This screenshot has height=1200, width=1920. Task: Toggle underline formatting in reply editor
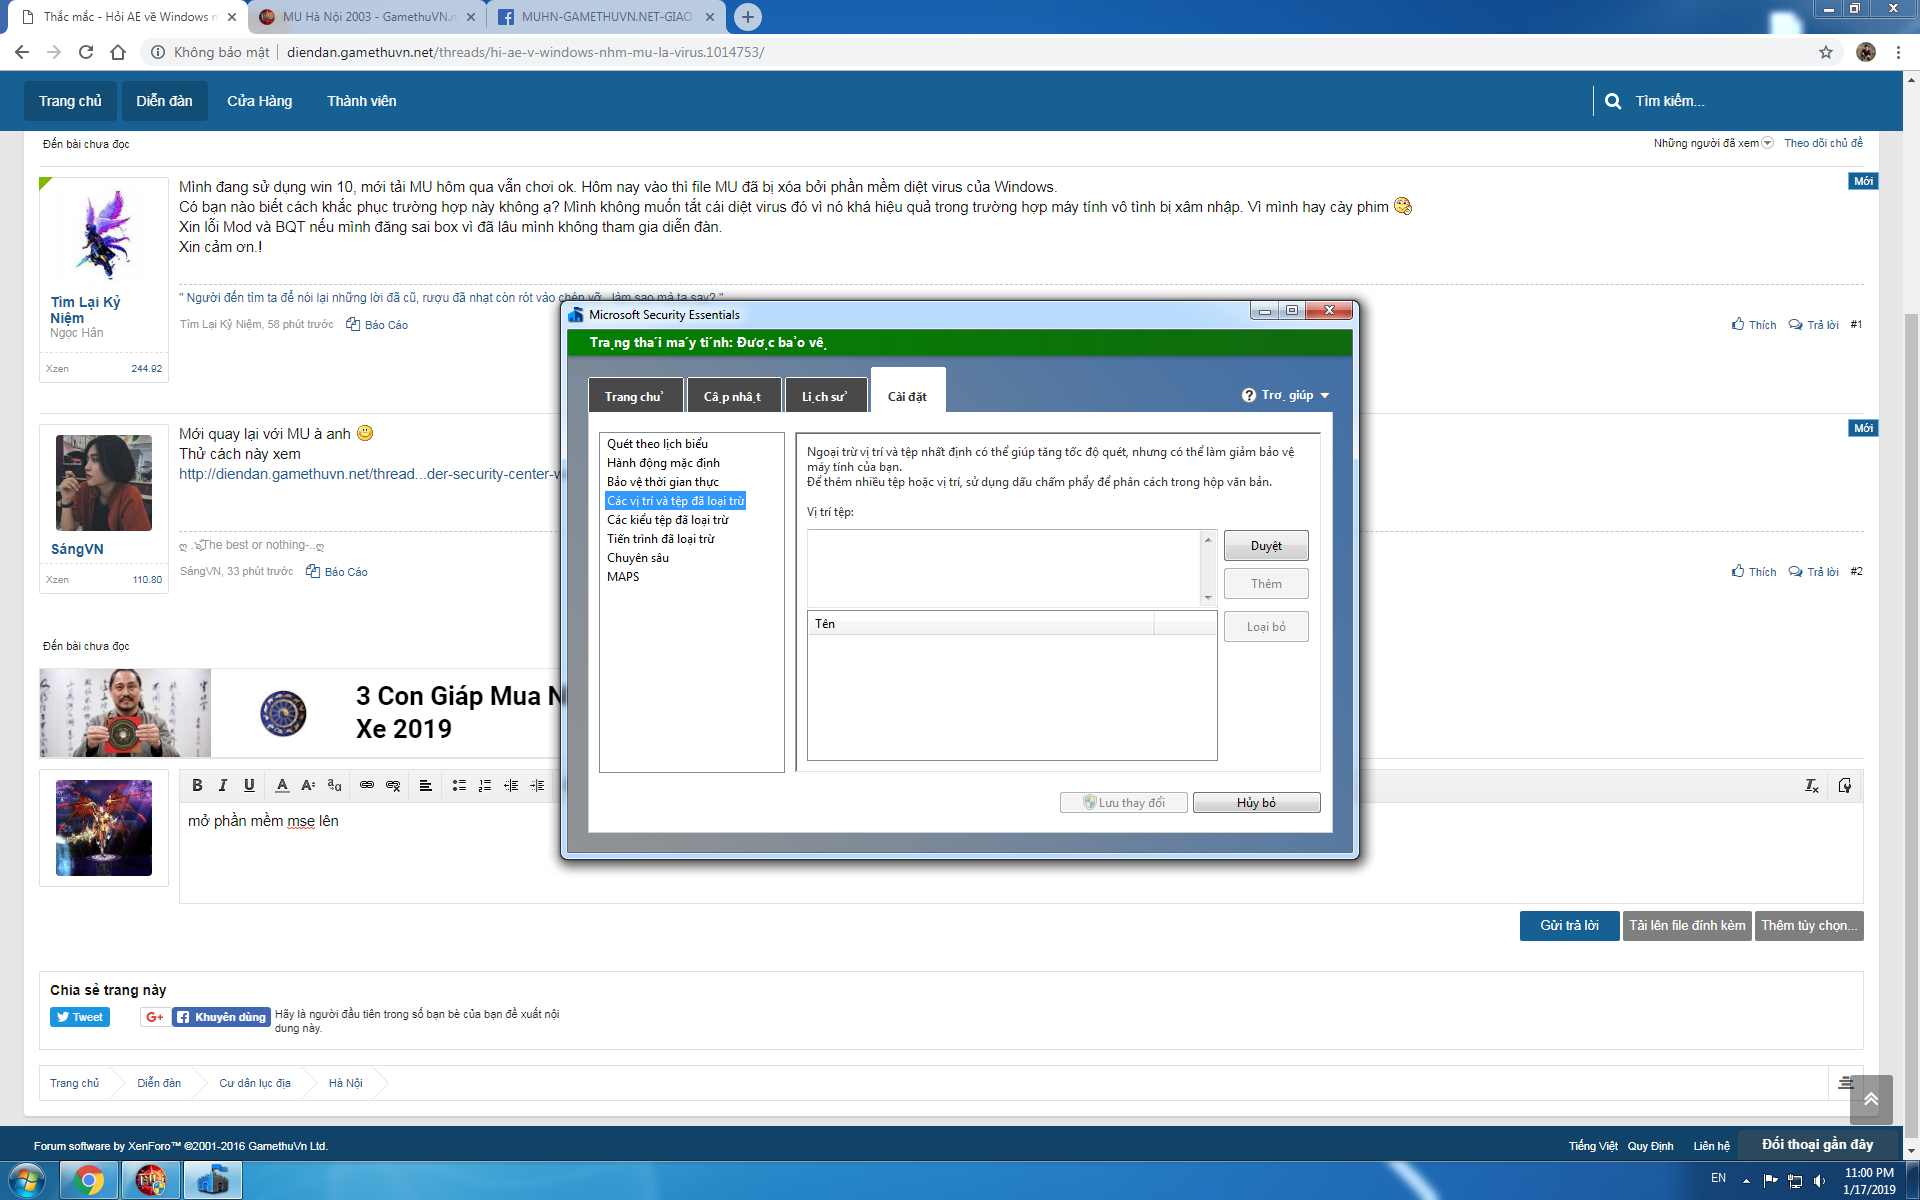click(249, 786)
